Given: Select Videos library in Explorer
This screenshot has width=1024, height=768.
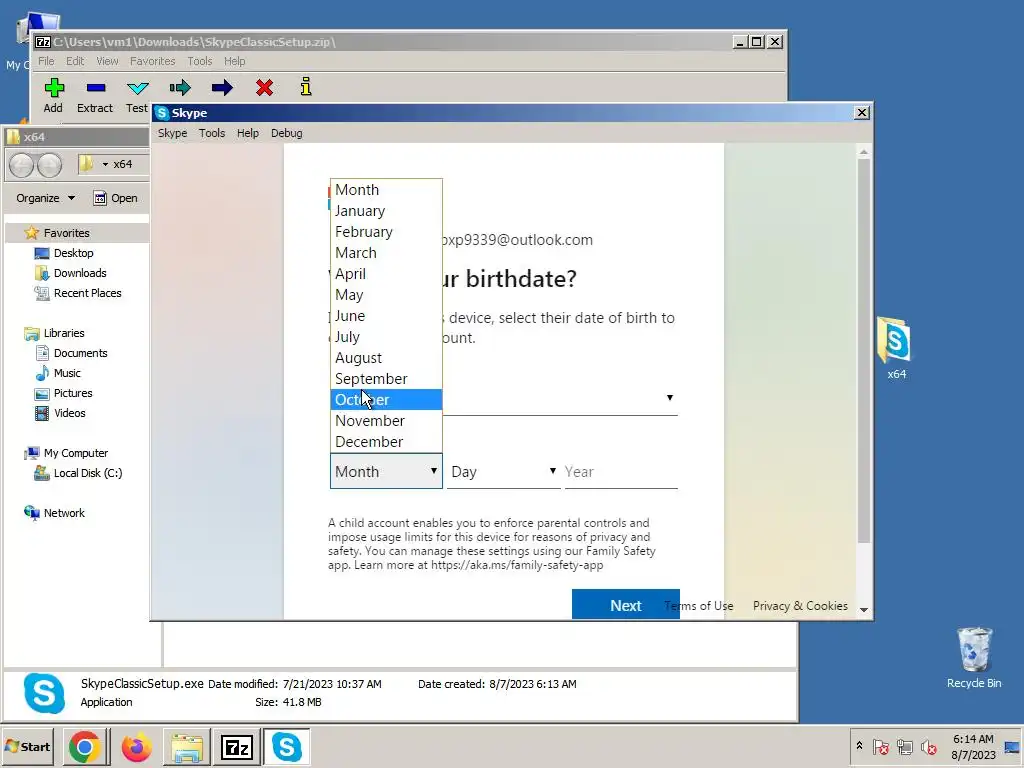Looking at the screenshot, I should click(x=69, y=413).
